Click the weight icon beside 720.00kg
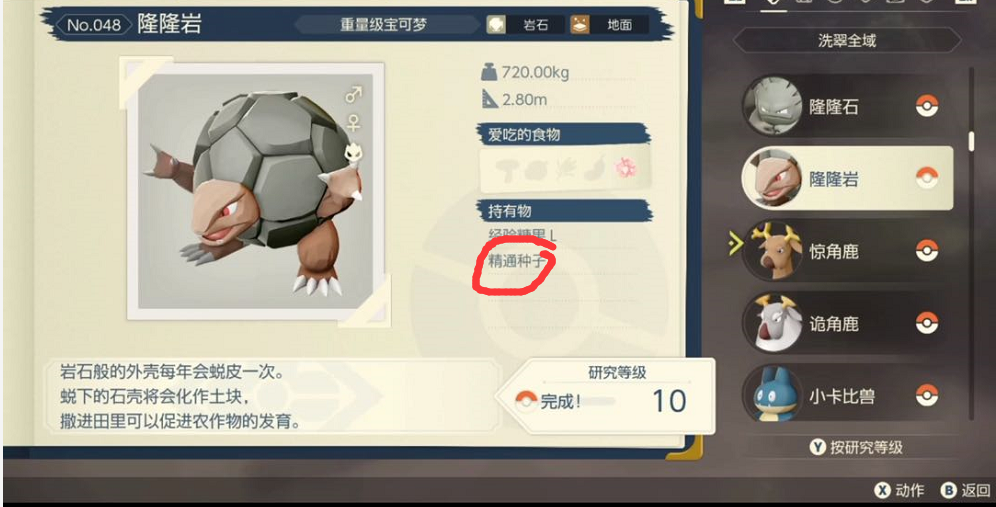The image size is (996, 507). 488,72
